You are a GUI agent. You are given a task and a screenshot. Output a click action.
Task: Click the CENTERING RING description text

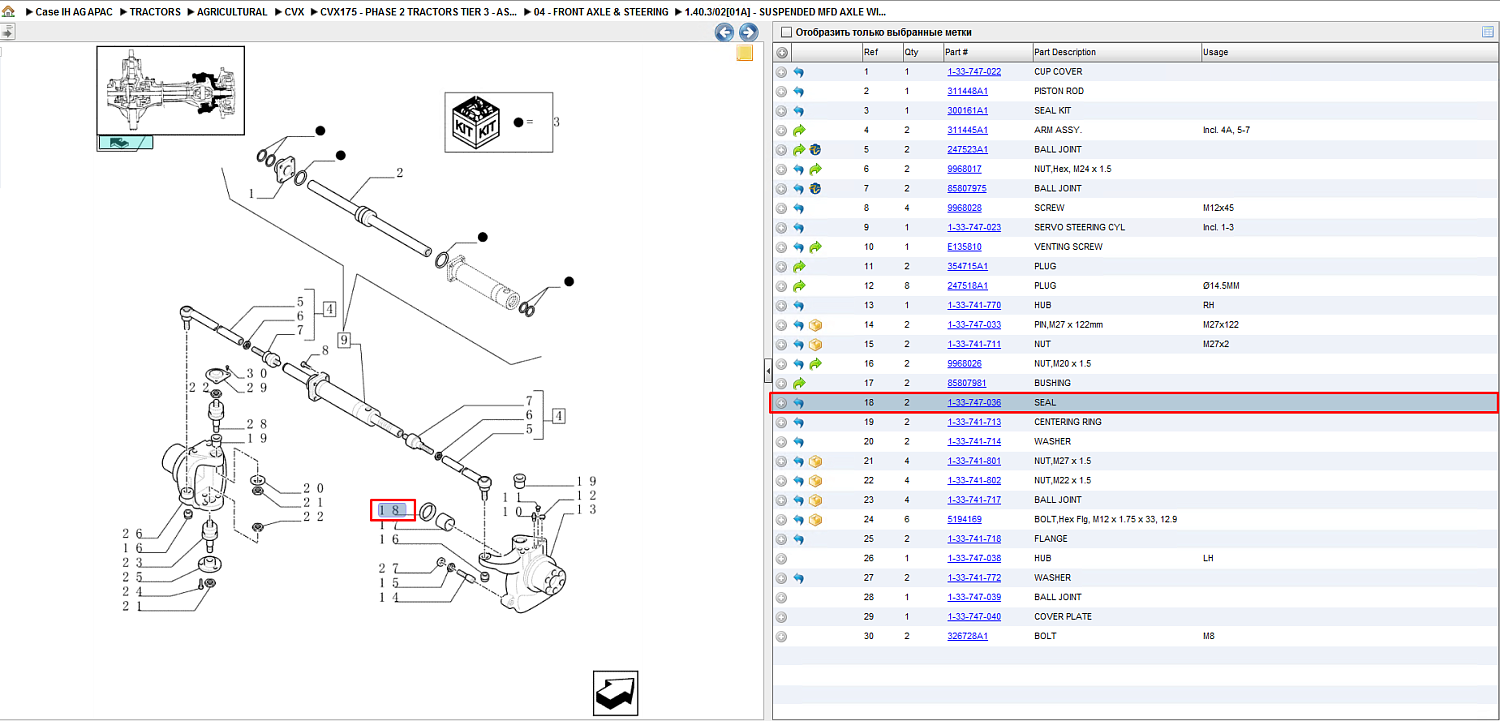[x=1068, y=422]
